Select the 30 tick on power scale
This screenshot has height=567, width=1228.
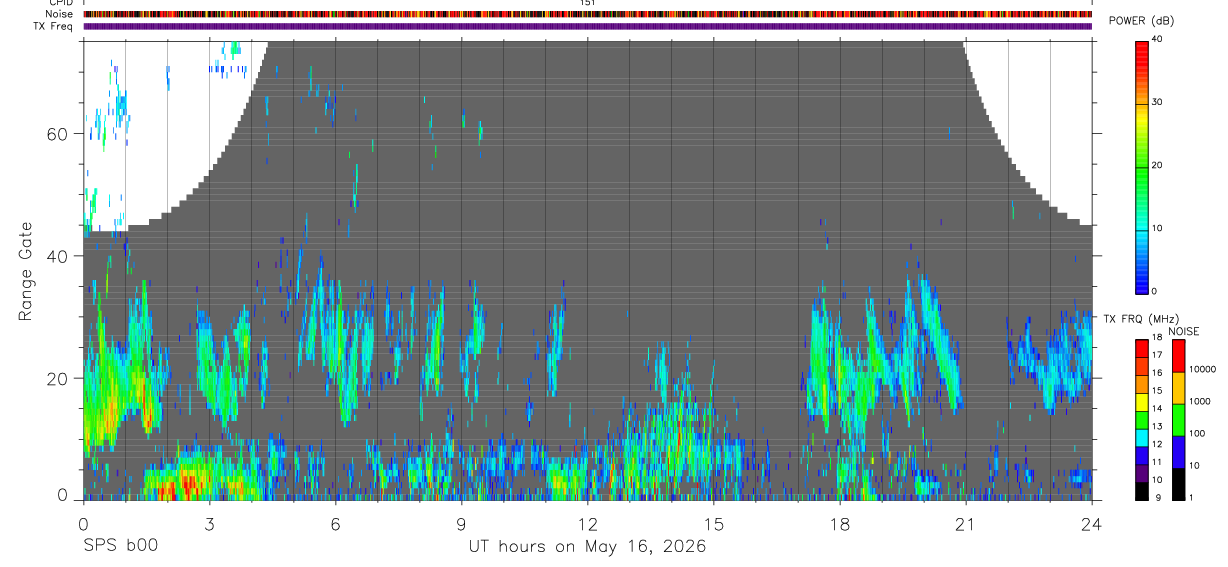(x=1158, y=102)
